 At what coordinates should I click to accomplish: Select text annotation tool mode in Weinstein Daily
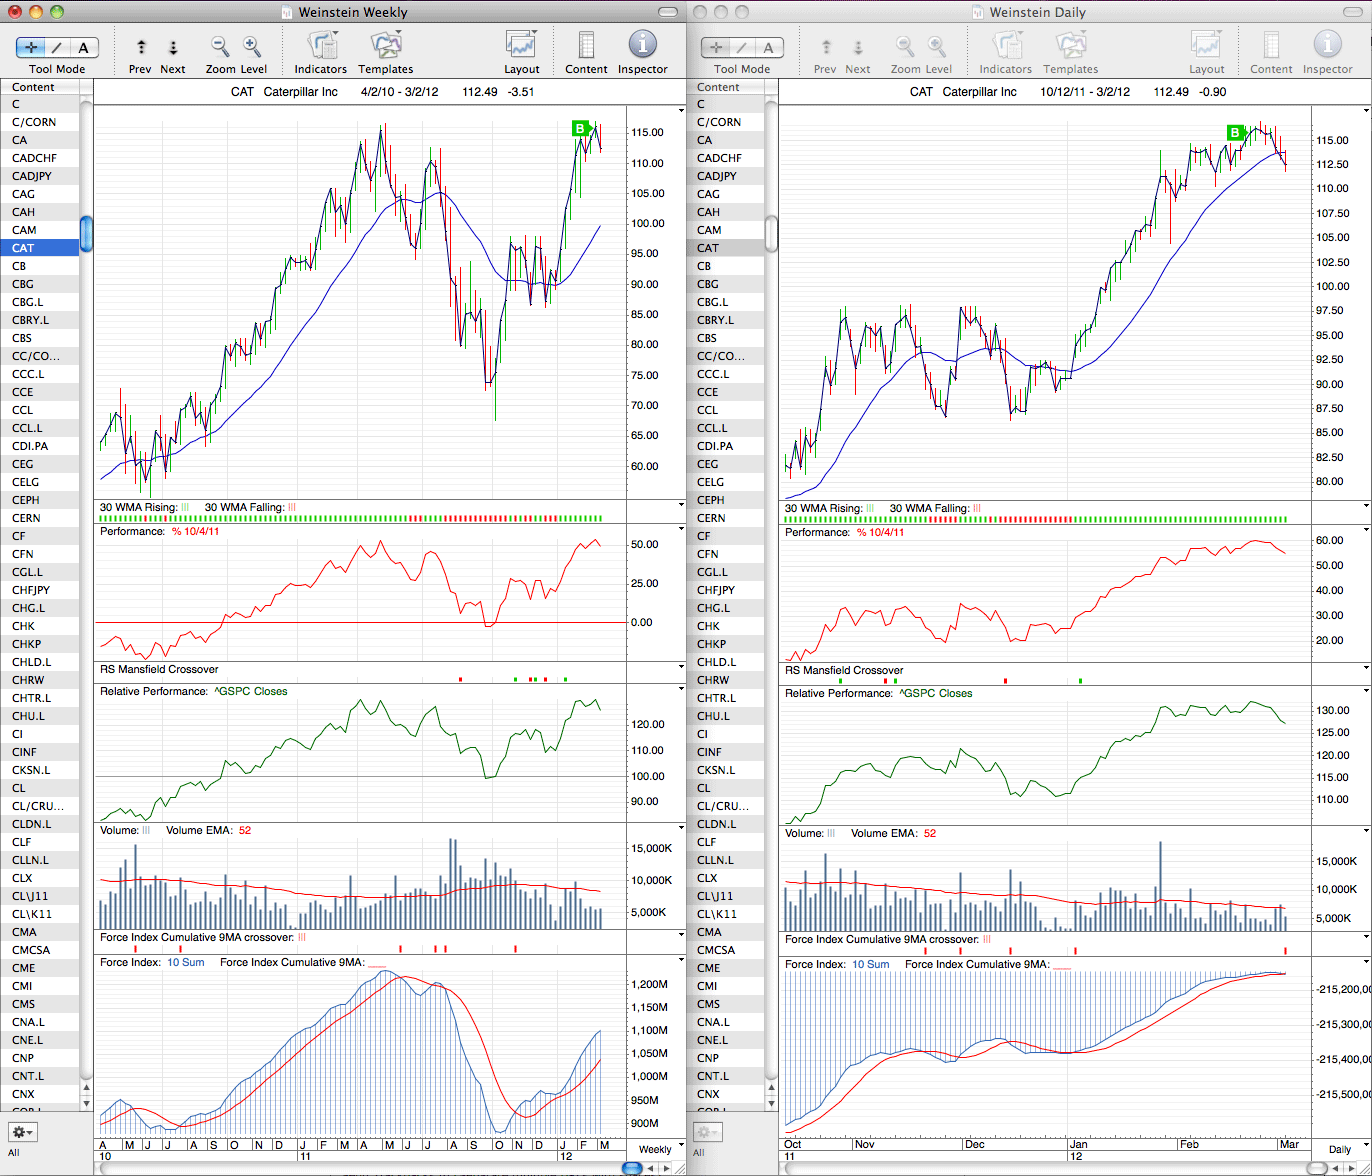(x=769, y=47)
